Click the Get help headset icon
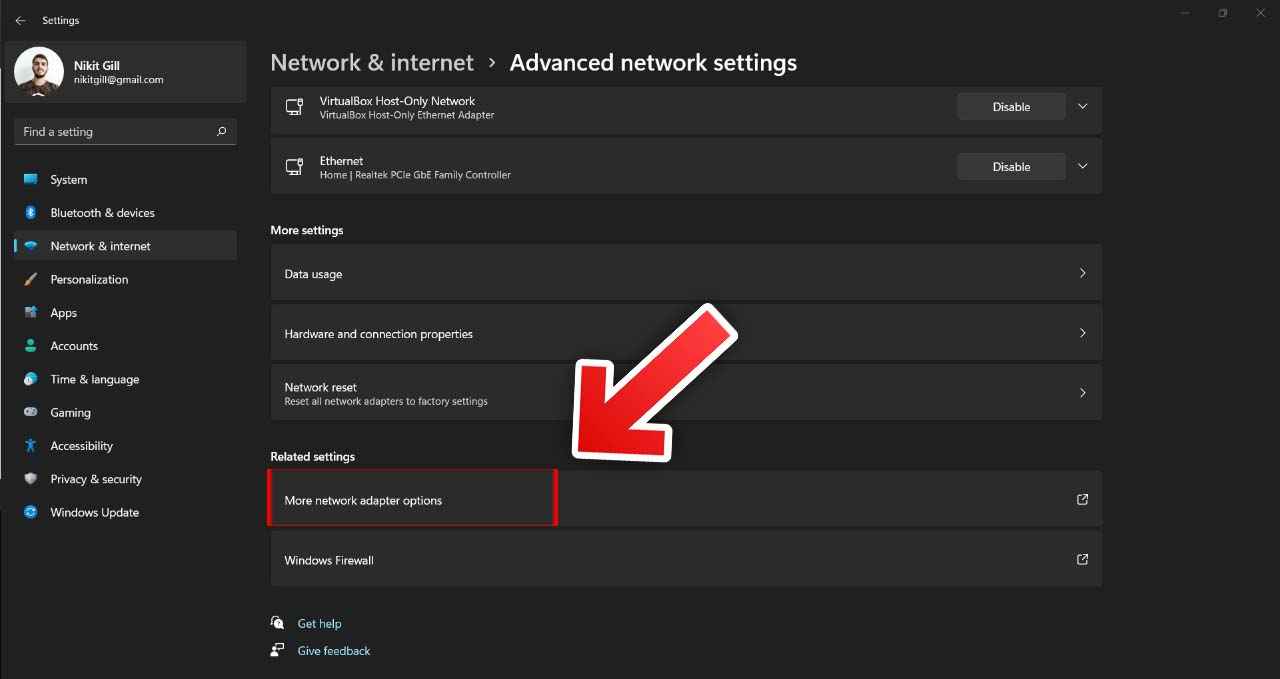The width and height of the screenshot is (1280, 679). pos(278,623)
